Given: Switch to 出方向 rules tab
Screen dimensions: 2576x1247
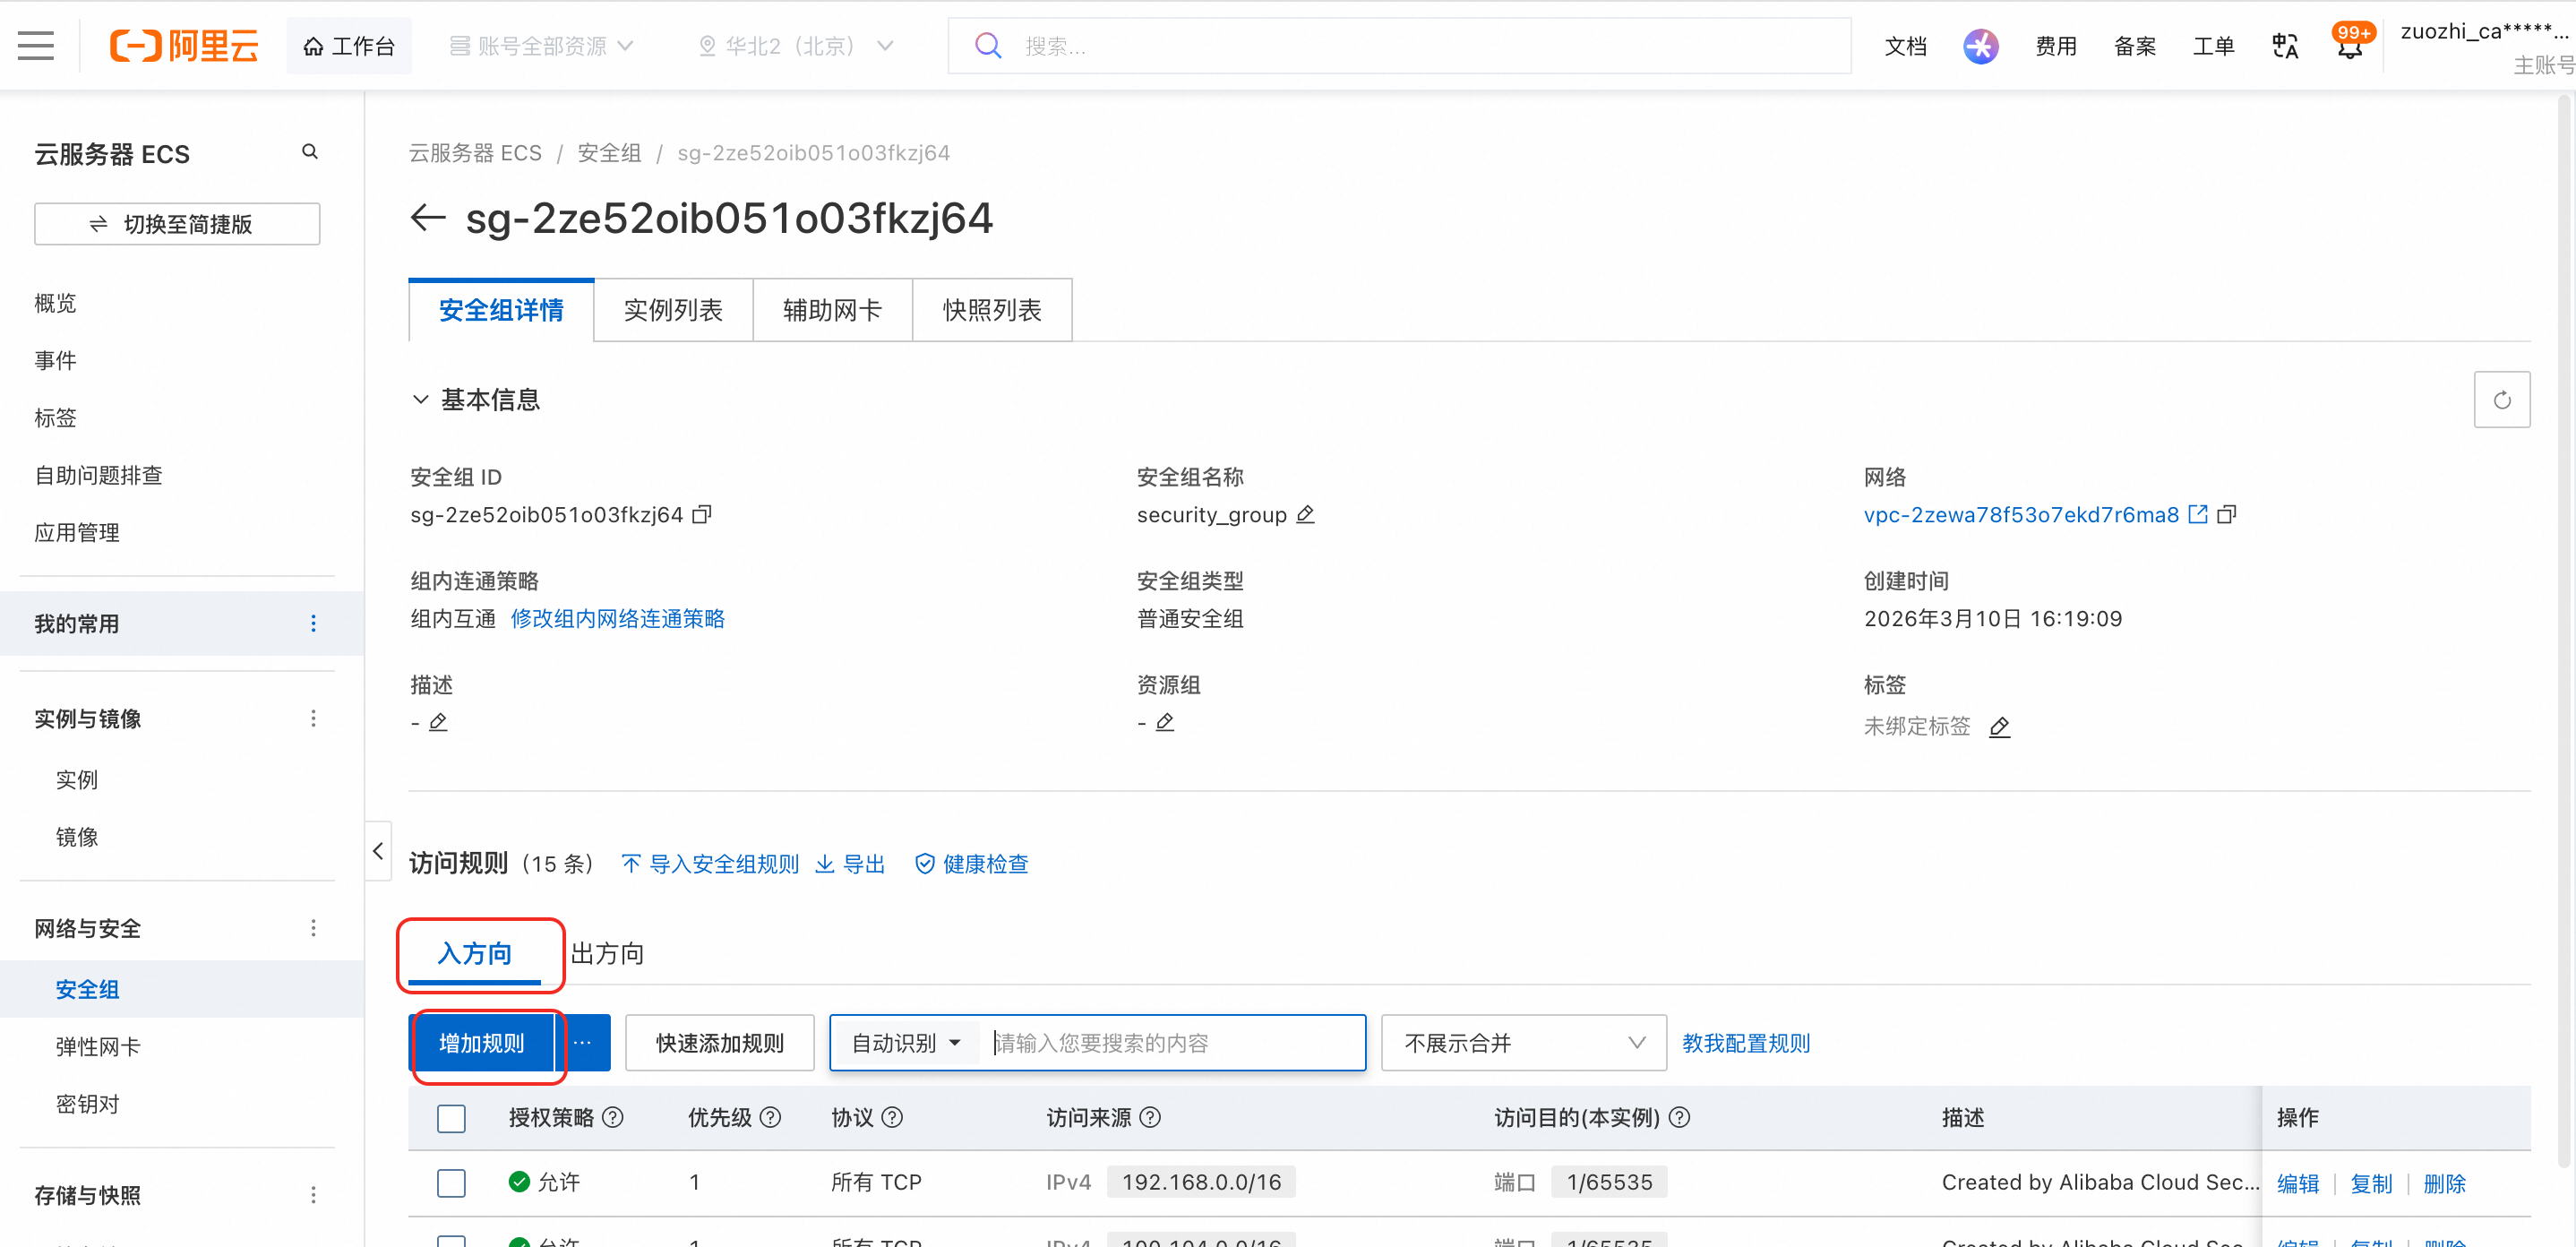Looking at the screenshot, I should pos(607,953).
